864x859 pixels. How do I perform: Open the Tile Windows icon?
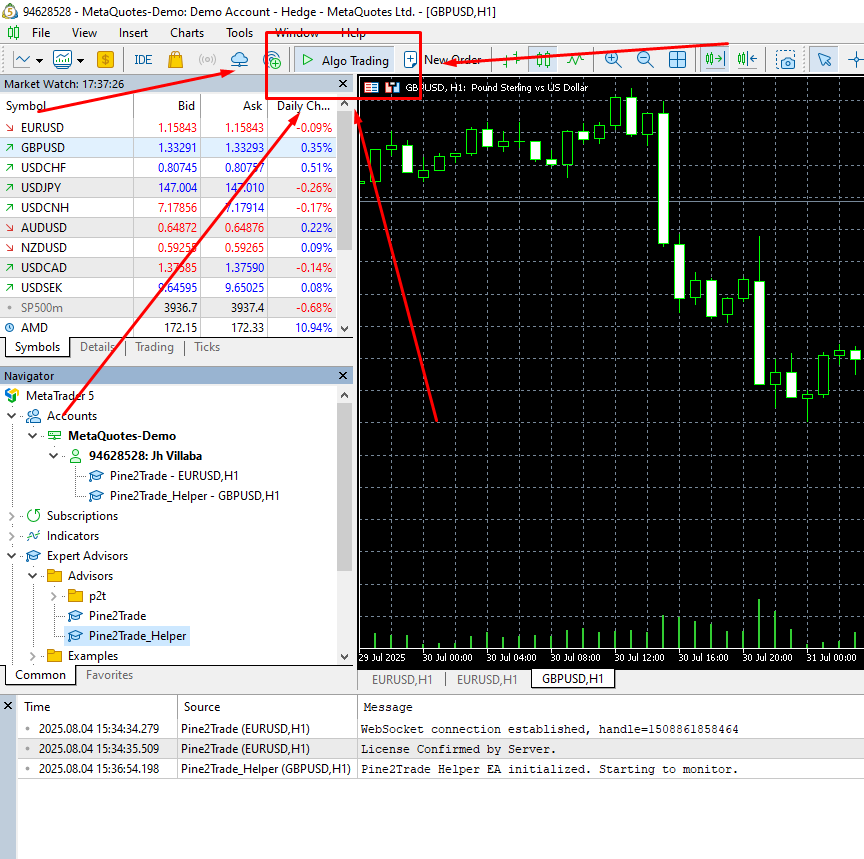pyautogui.click(x=678, y=60)
